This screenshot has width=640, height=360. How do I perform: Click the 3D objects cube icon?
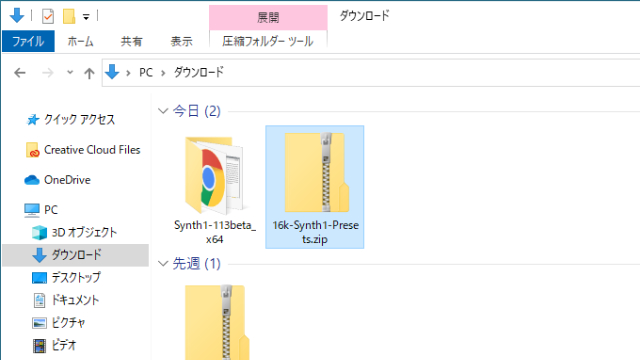[x=39, y=233]
